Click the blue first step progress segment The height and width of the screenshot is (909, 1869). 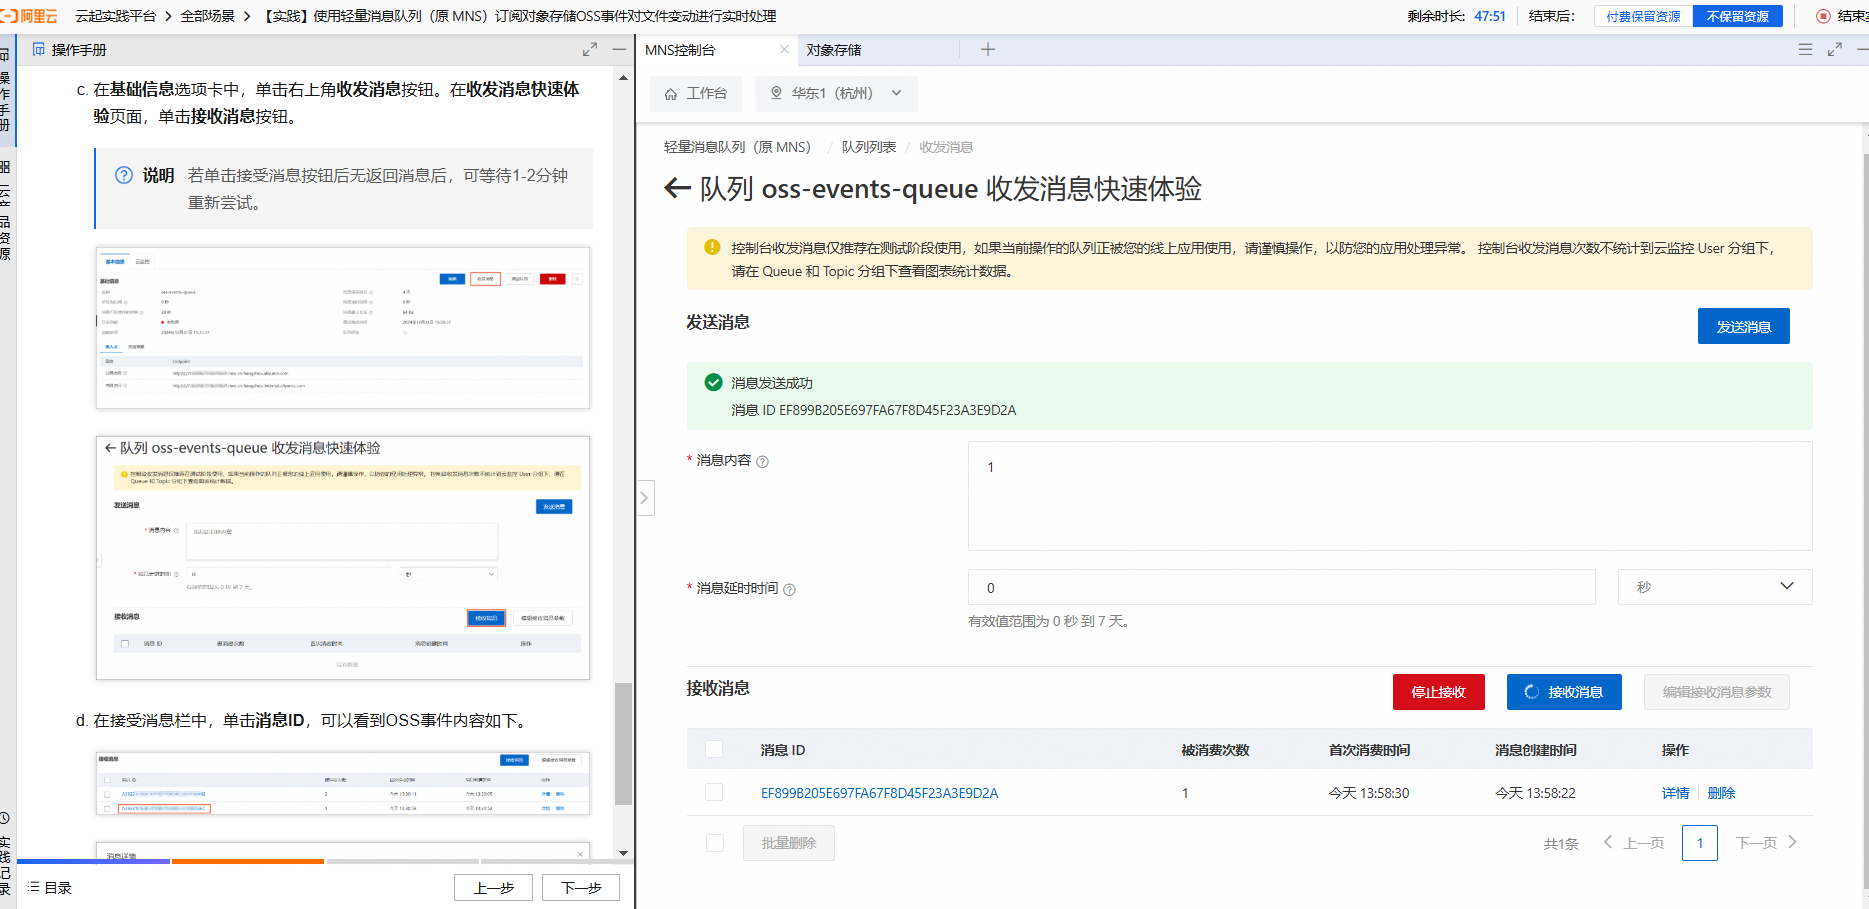coord(93,861)
